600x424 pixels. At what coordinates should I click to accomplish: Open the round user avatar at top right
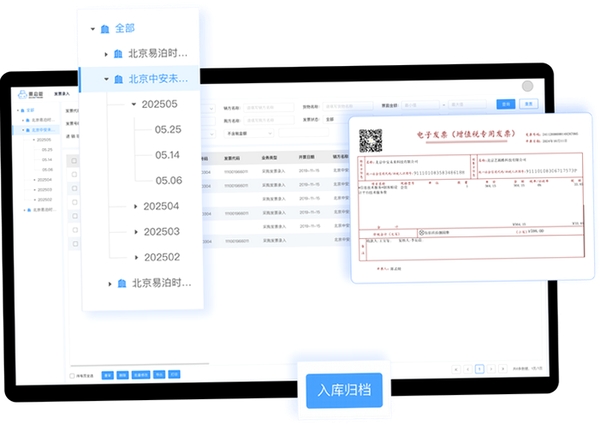(x=527, y=86)
